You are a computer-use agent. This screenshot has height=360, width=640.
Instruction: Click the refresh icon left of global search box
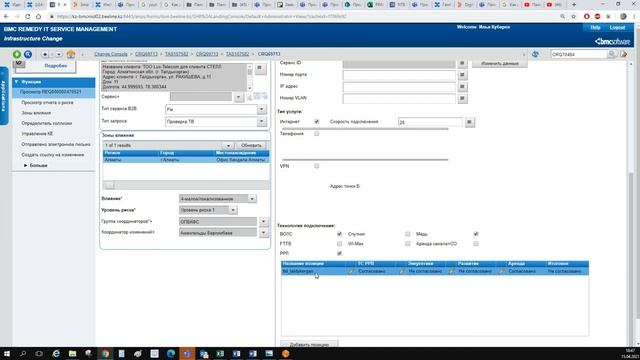(x=535, y=54)
